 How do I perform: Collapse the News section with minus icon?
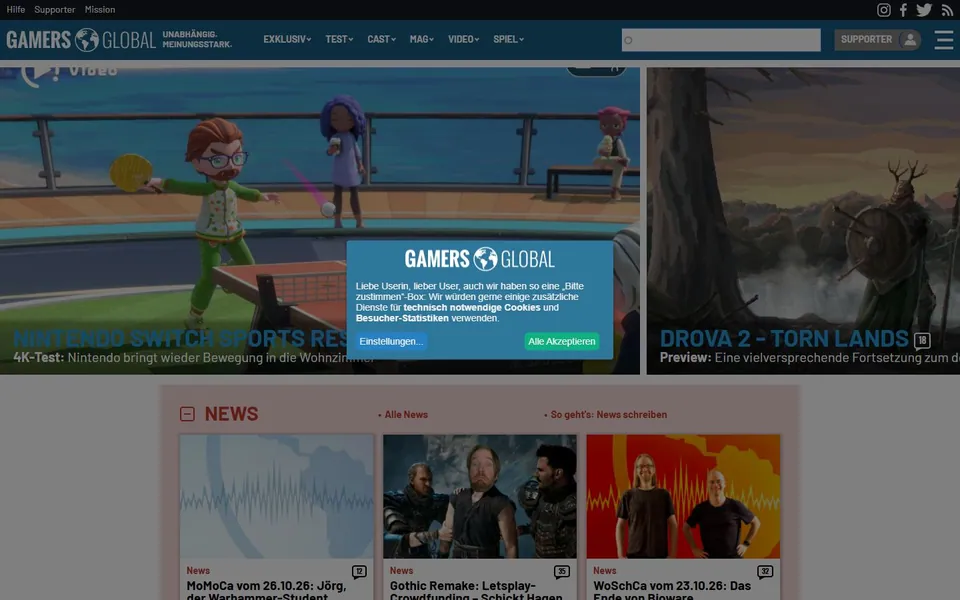(x=187, y=414)
